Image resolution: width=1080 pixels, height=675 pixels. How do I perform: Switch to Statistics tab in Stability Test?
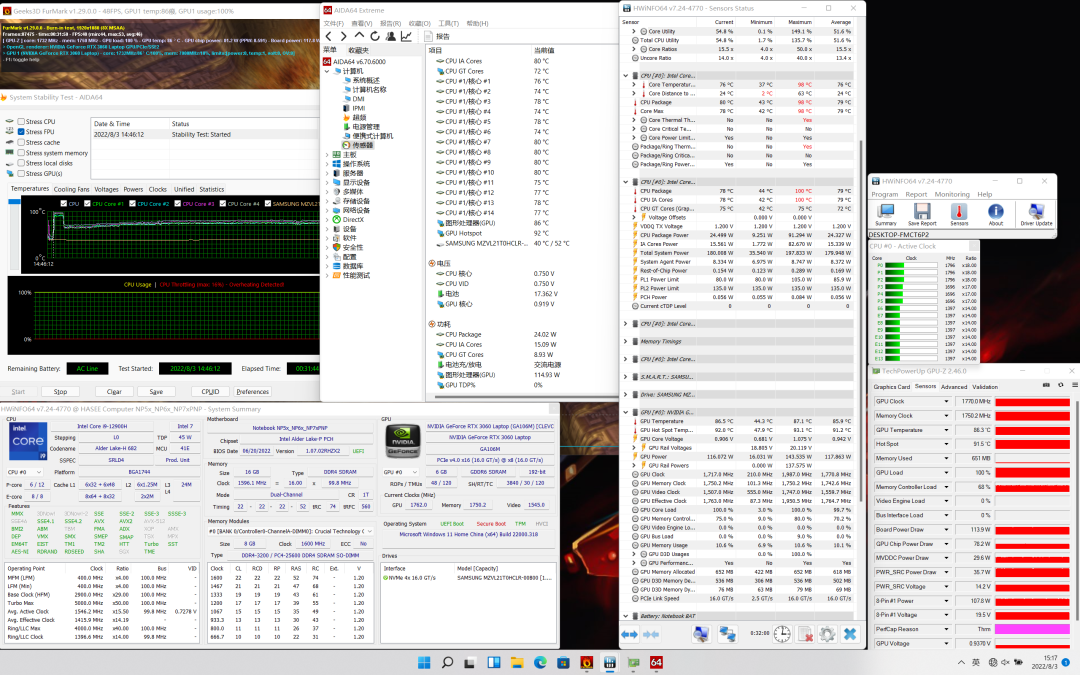(x=211, y=189)
